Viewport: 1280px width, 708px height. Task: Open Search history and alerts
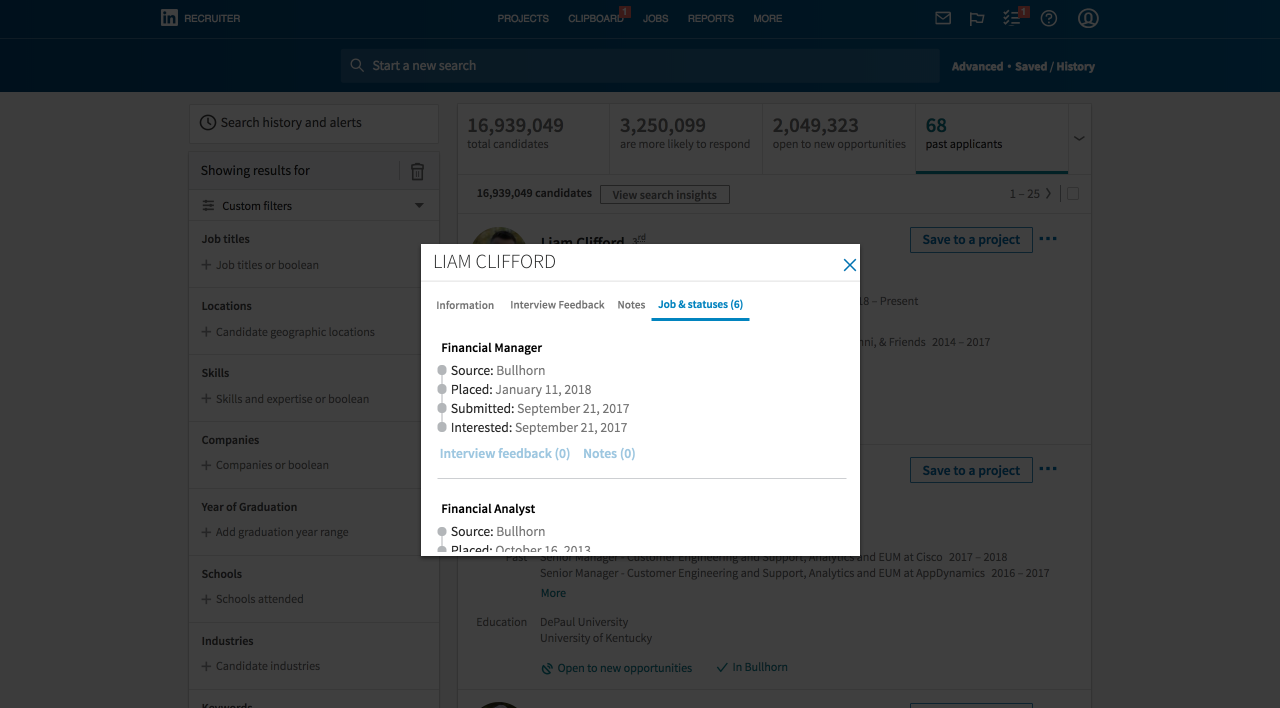[314, 123]
